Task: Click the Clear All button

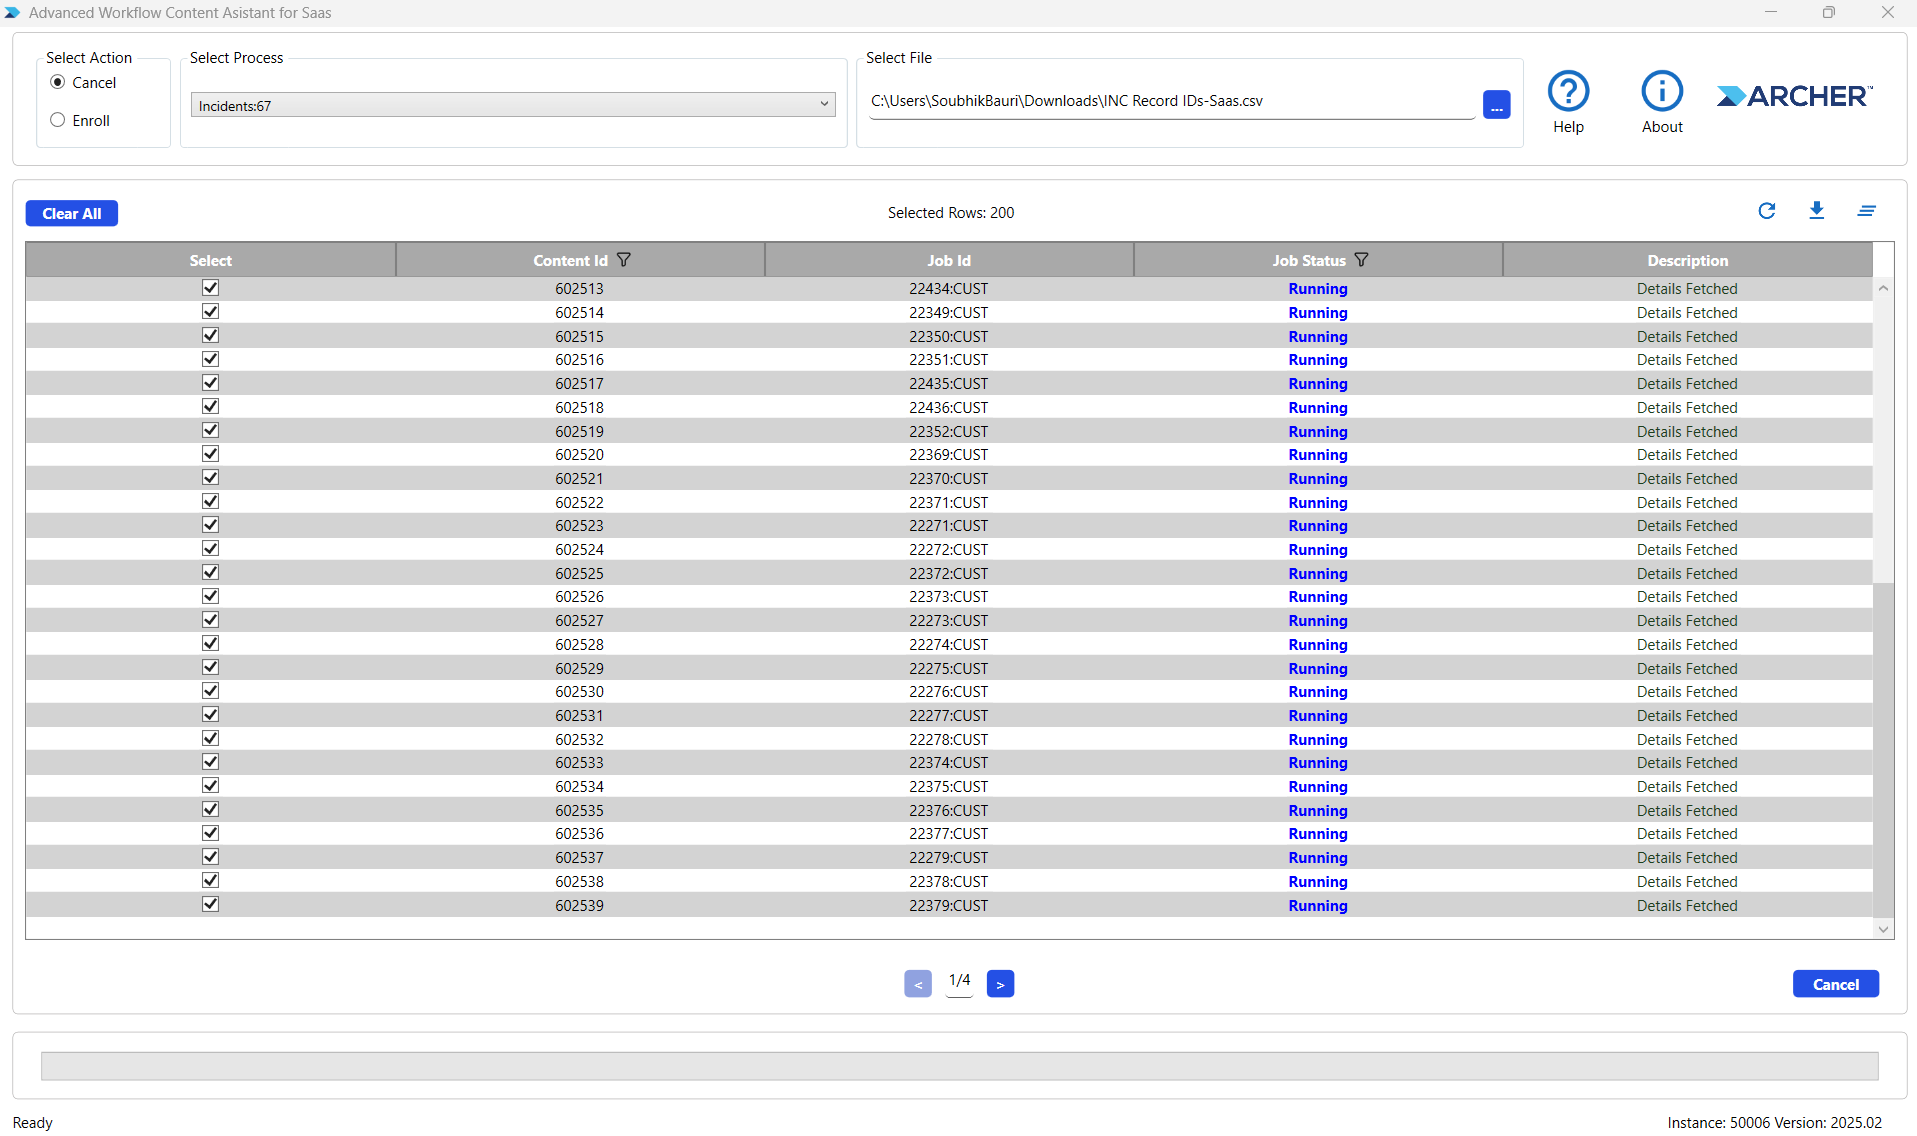Action: [x=72, y=213]
